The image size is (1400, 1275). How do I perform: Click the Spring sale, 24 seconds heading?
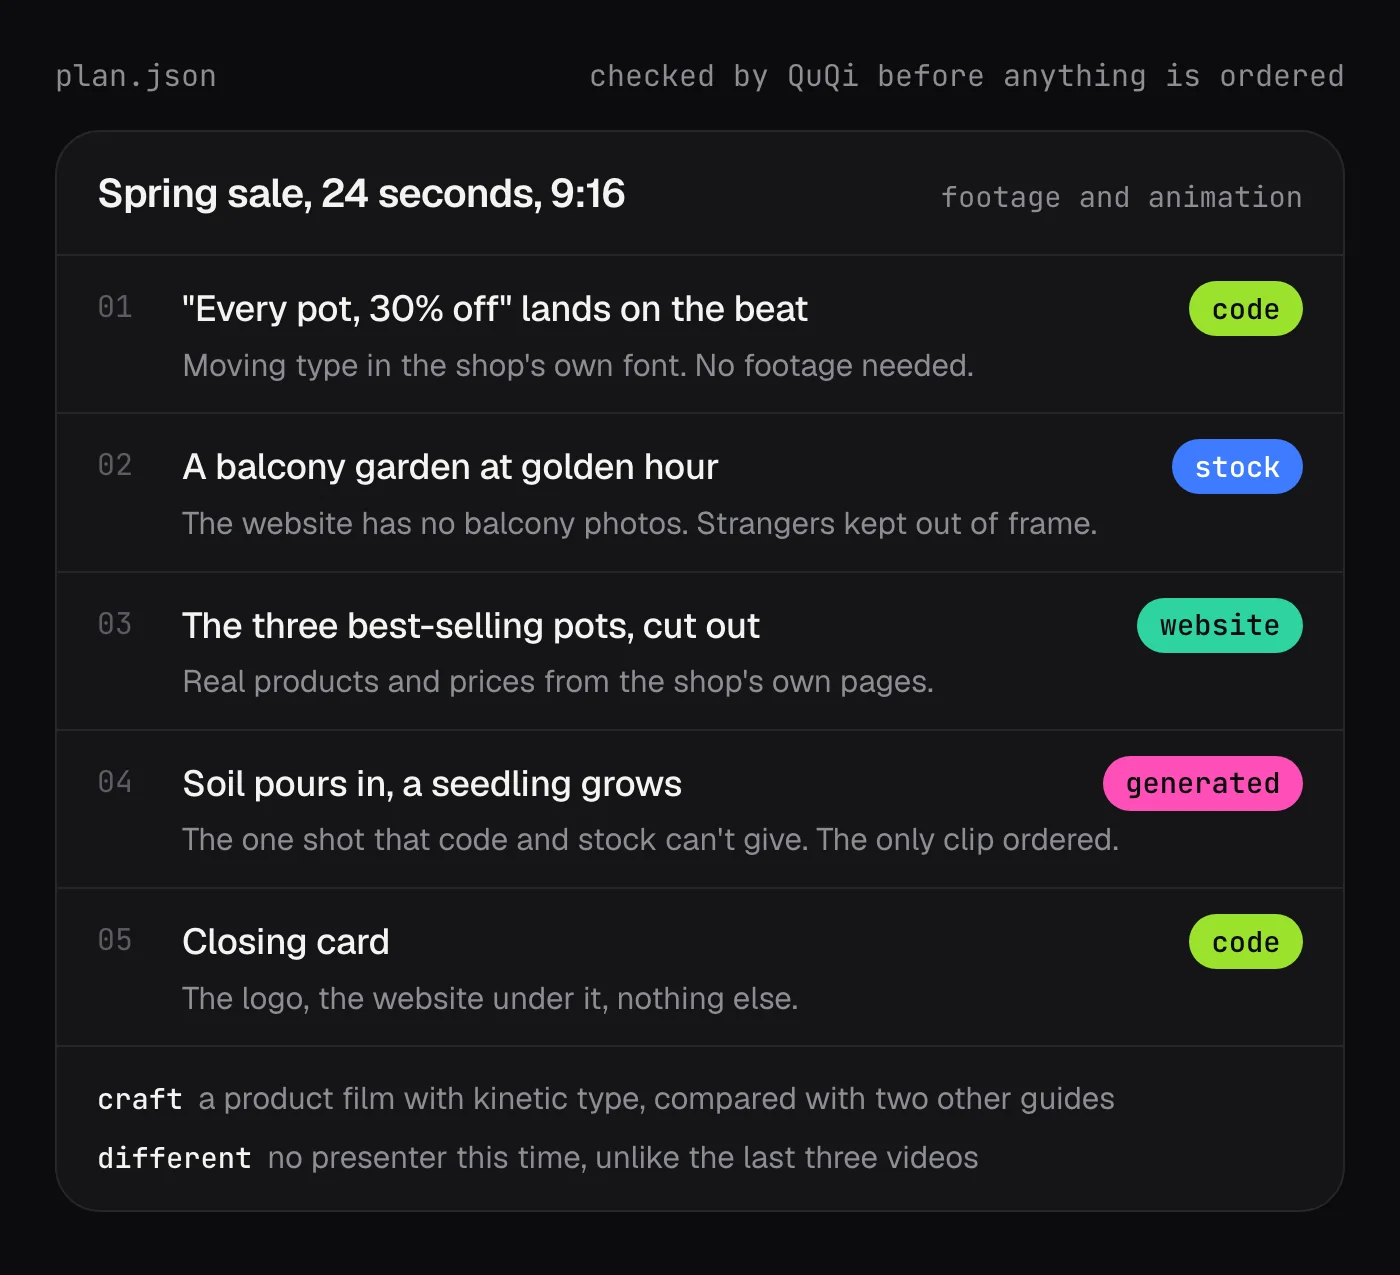click(361, 194)
